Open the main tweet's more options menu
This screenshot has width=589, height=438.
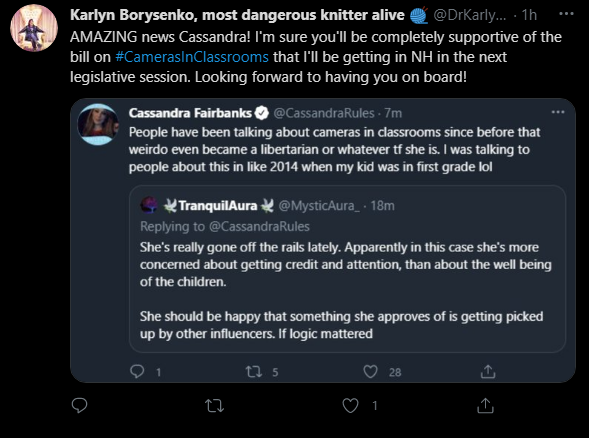coord(566,14)
